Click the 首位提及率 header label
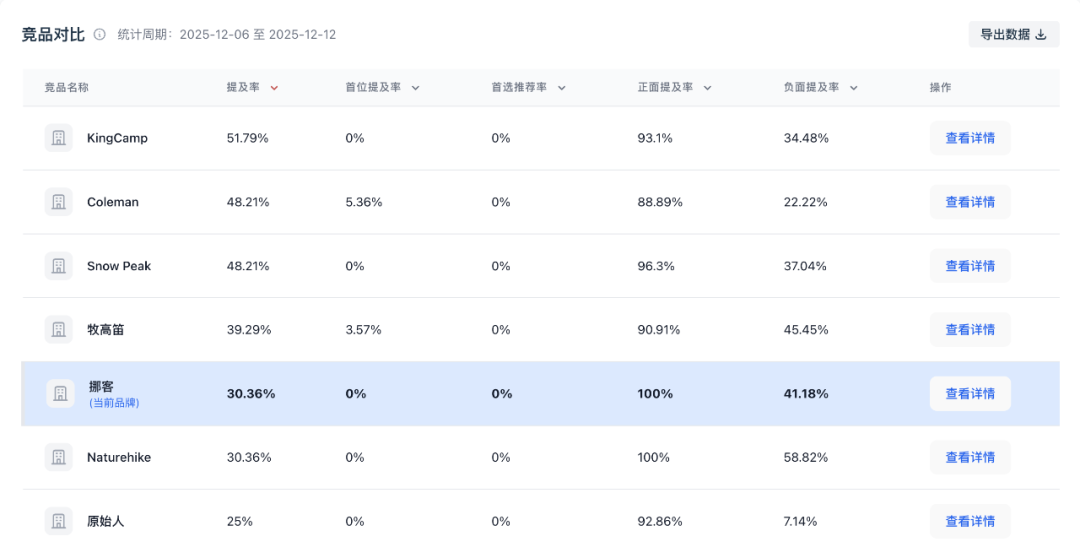The width and height of the screenshot is (1080, 558). (373, 87)
